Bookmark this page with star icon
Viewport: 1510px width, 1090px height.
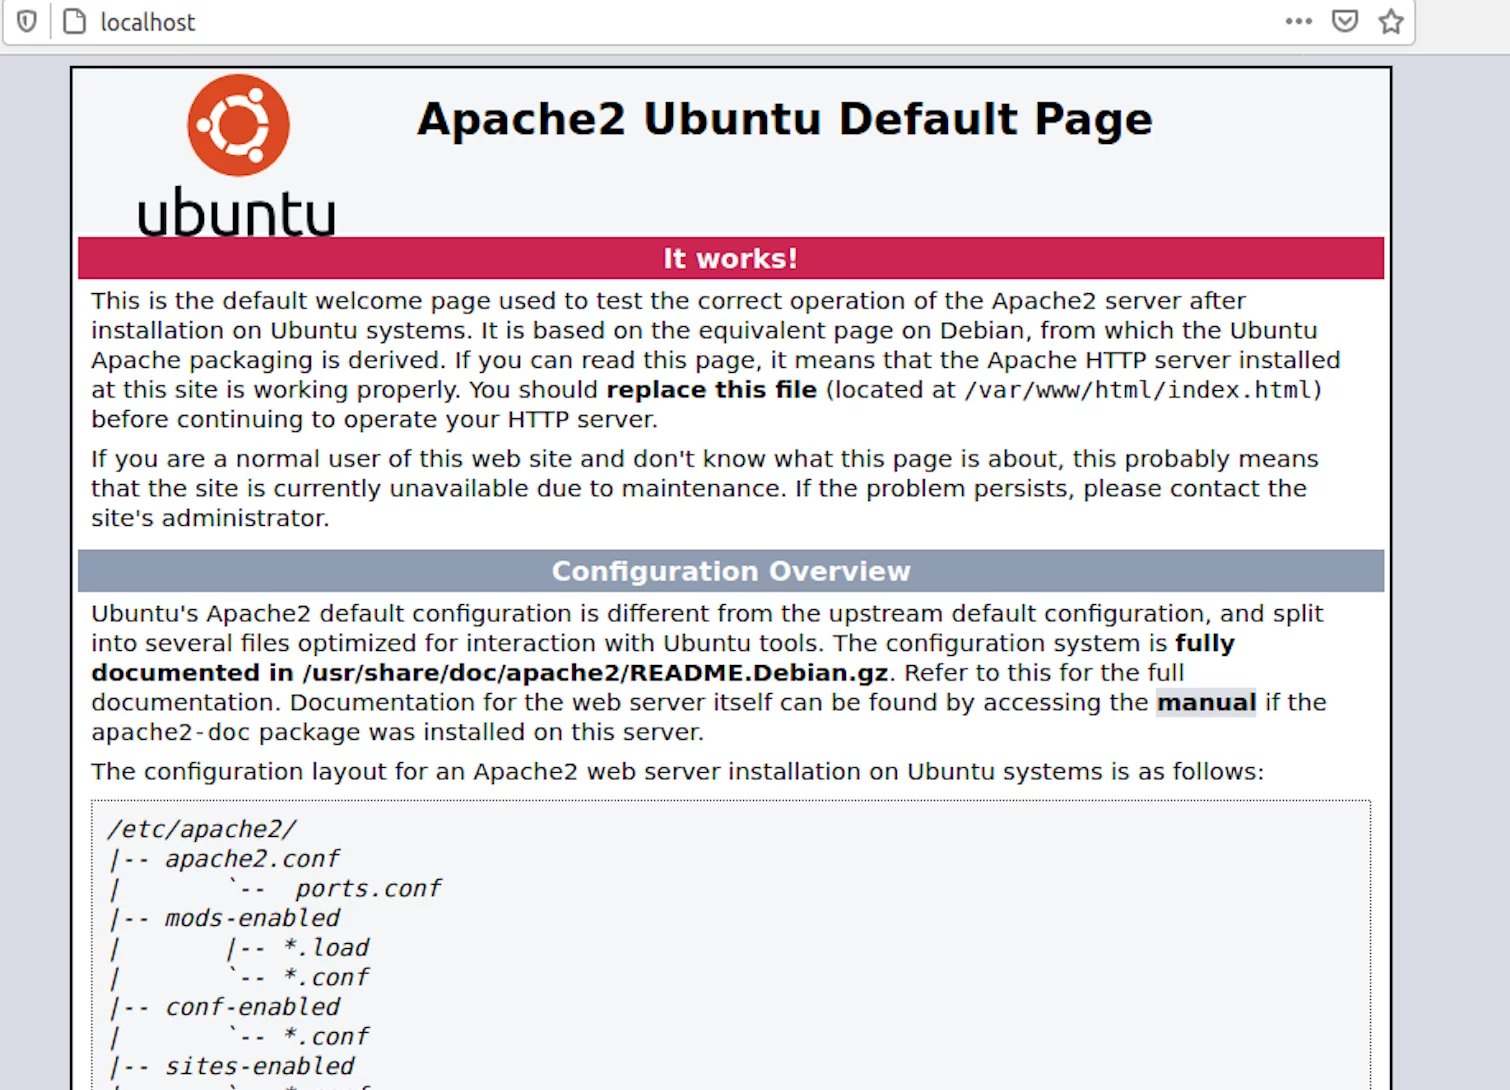point(1391,21)
